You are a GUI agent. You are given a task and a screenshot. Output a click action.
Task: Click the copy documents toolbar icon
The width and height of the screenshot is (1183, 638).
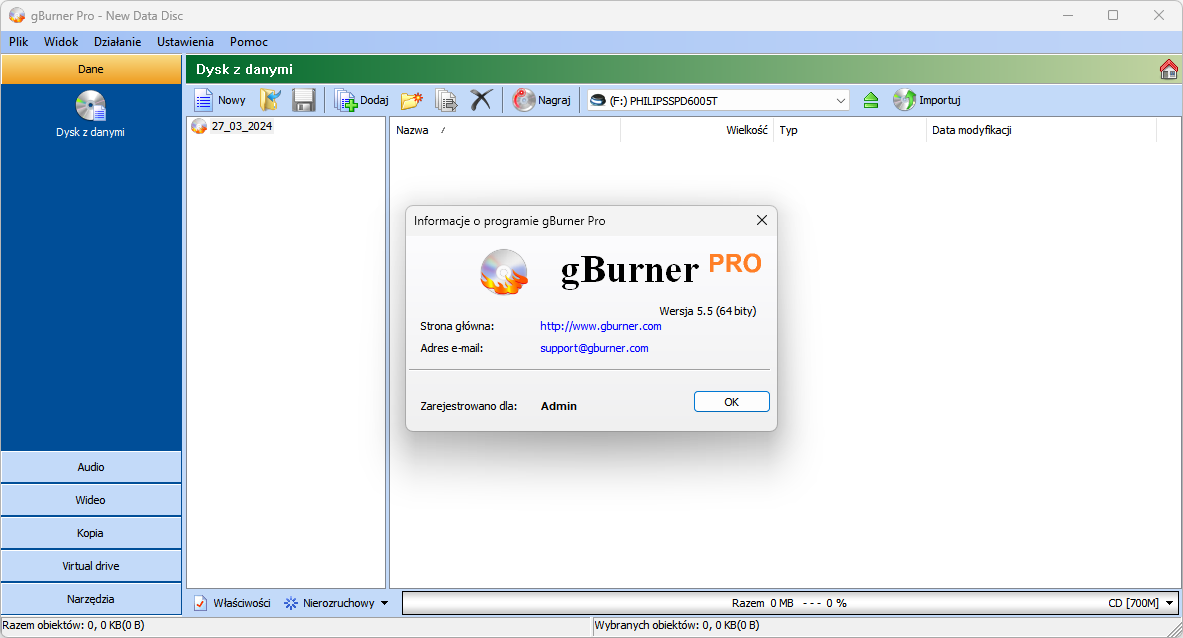tap(447, 100)
